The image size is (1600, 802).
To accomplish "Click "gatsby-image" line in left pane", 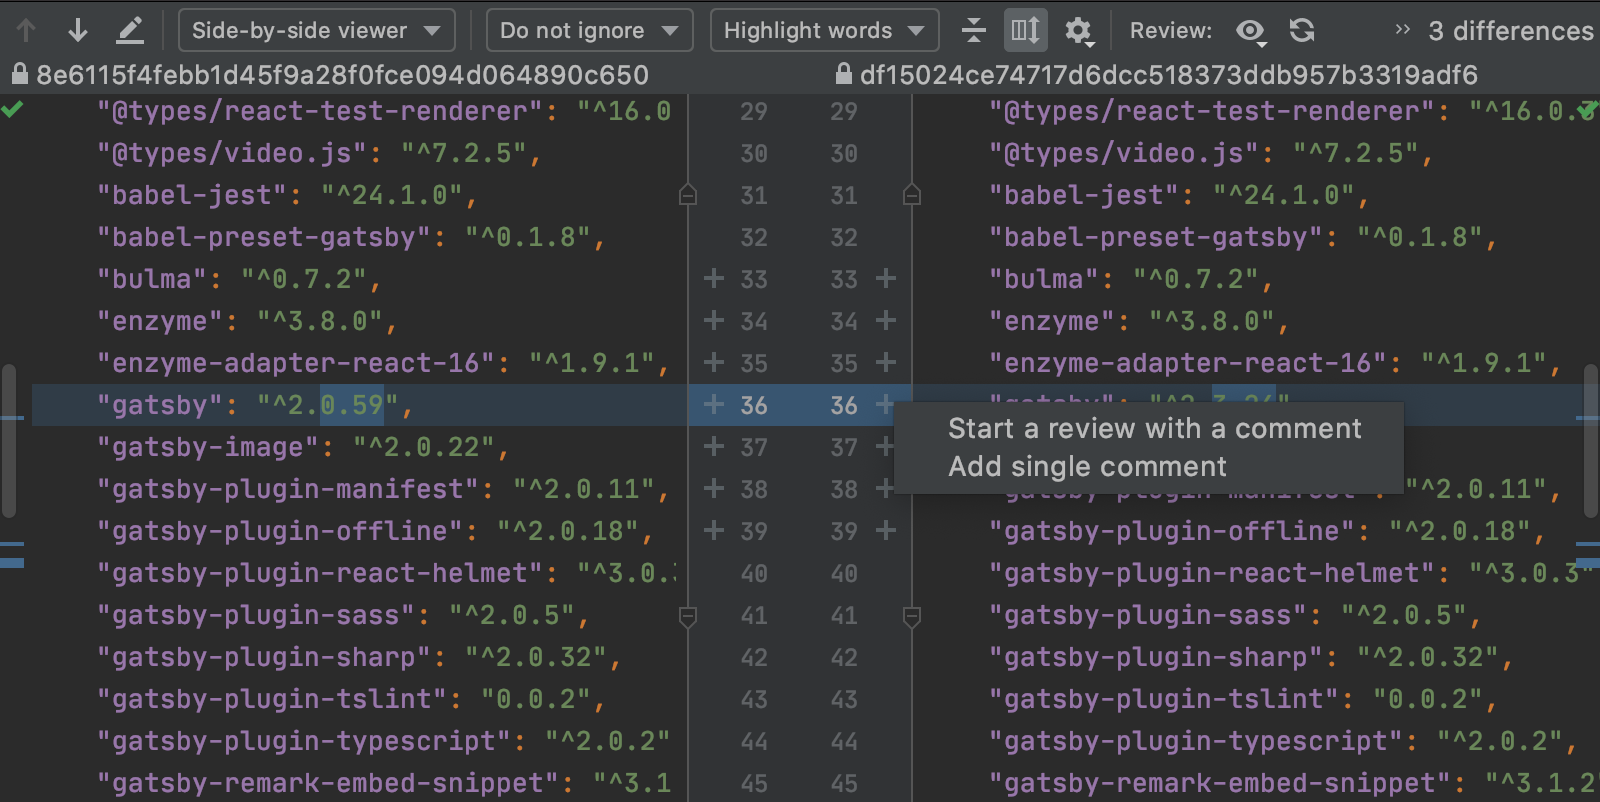I will point(303,447).
